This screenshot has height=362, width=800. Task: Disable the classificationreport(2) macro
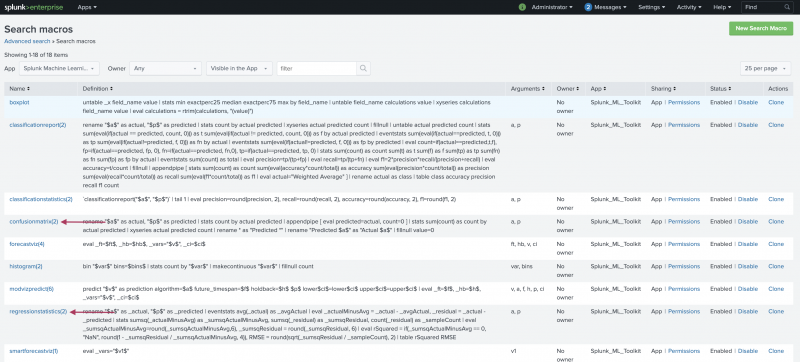coord(747,125)
